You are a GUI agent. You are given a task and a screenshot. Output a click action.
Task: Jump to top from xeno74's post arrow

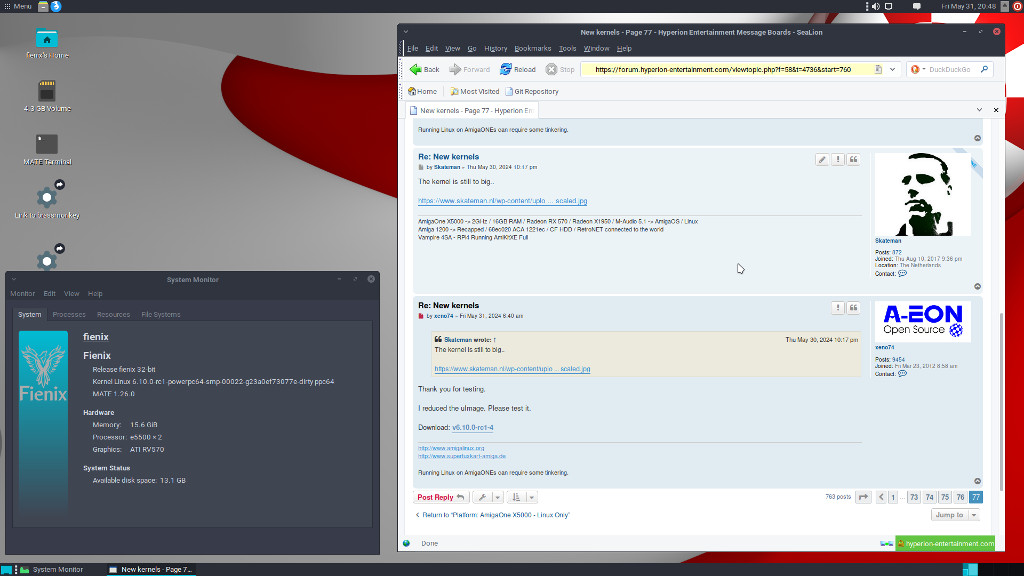pos(978,481)
